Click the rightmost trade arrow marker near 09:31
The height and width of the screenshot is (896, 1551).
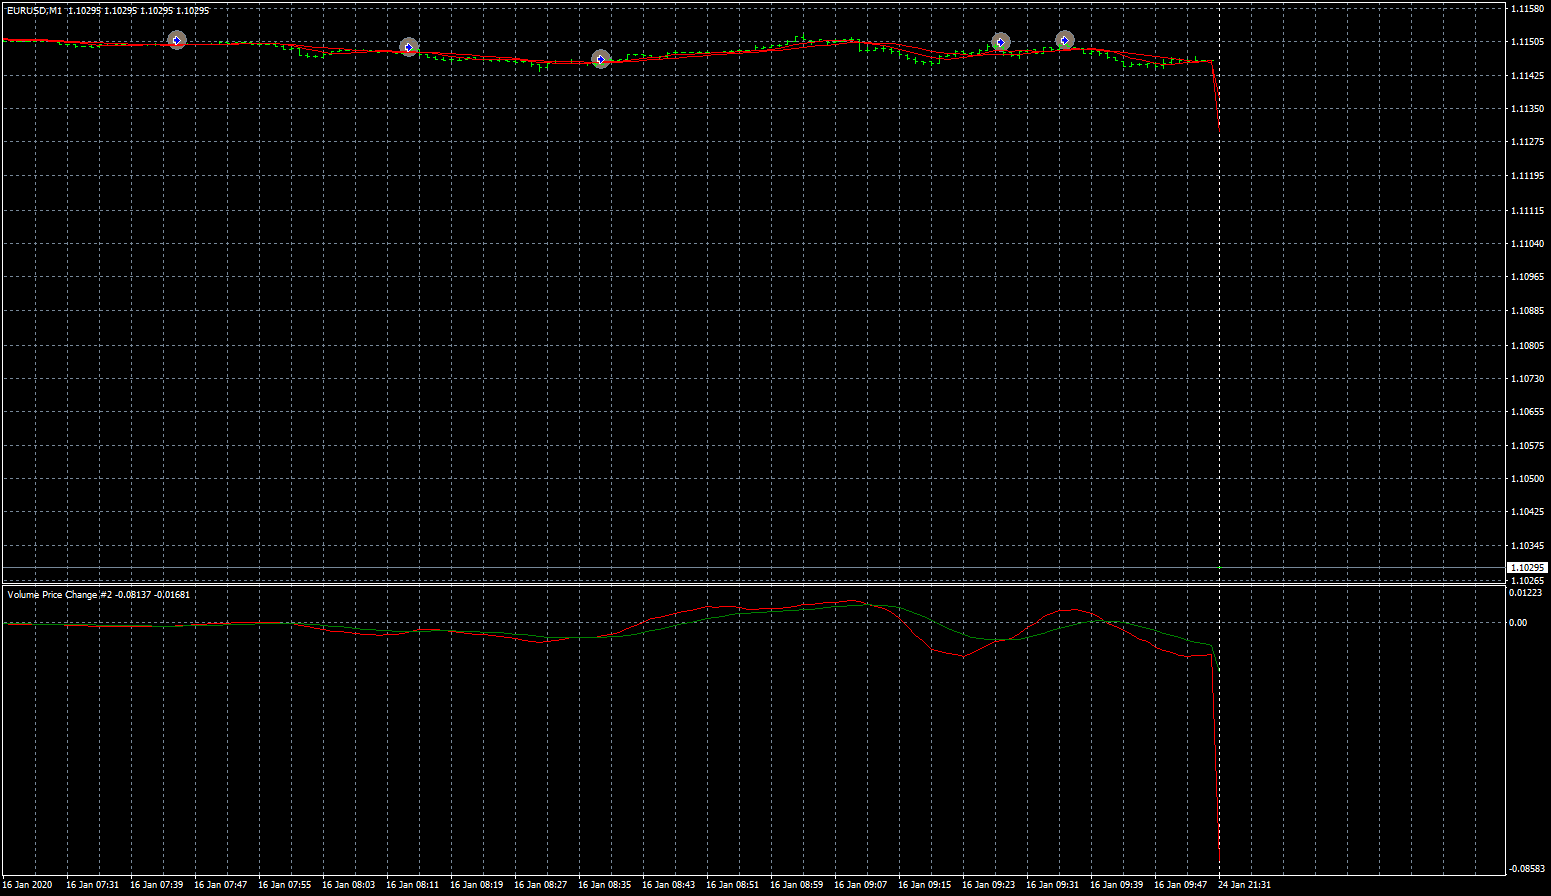[x=1065, y=41]
